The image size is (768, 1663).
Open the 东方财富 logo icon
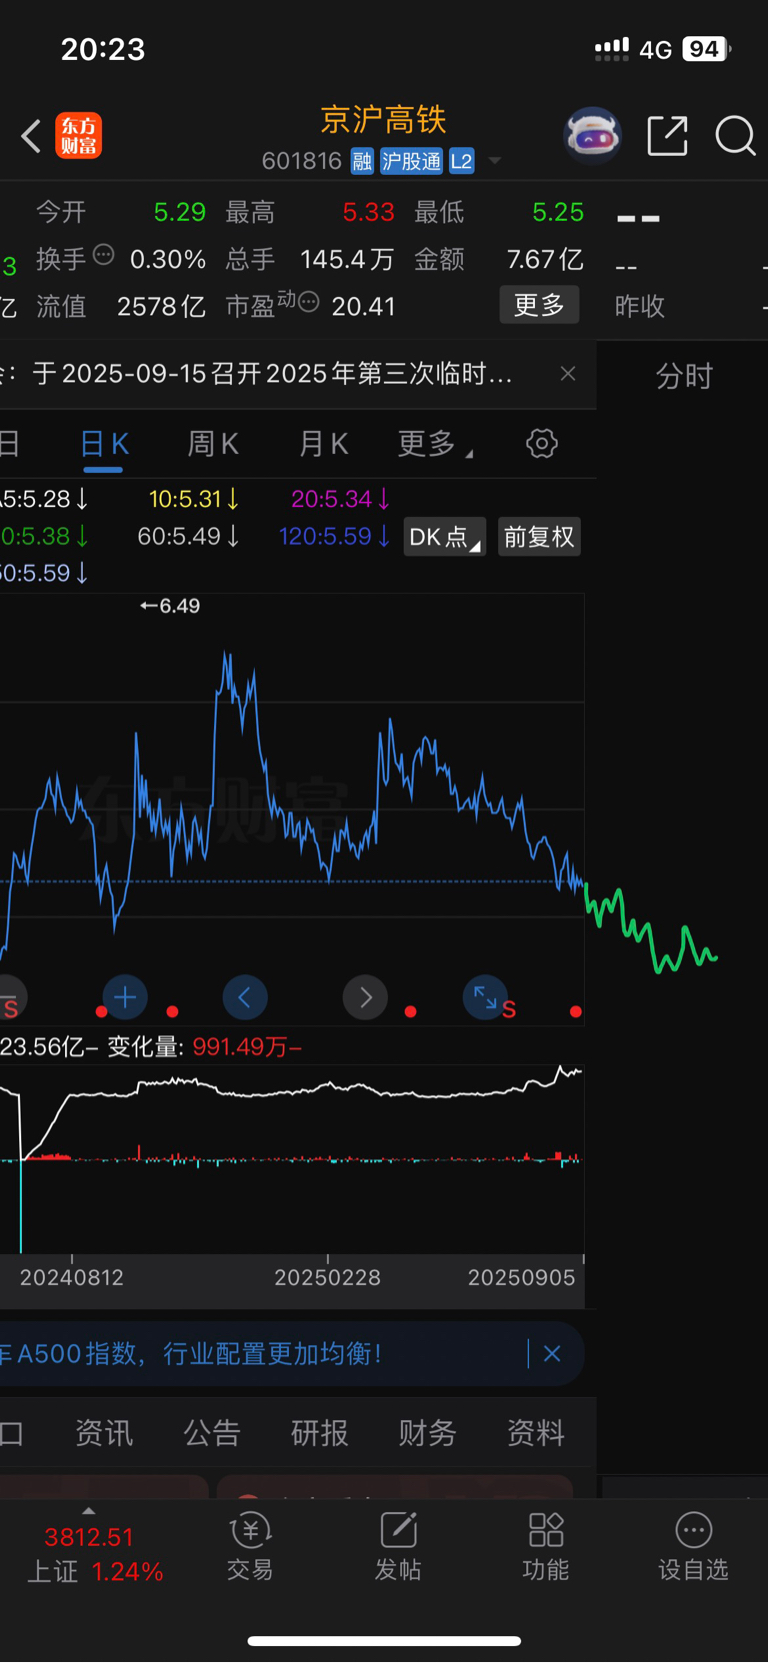pos(79,136)
